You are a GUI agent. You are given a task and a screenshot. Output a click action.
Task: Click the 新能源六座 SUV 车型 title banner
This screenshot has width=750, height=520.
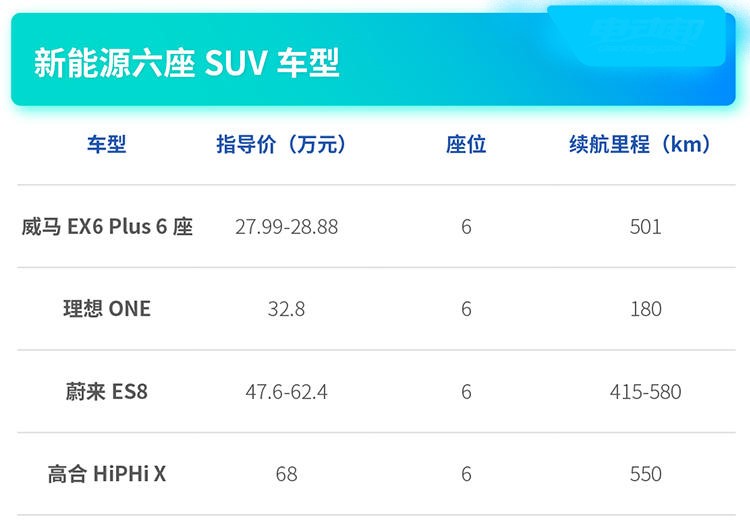pyautogui.click(x=373, y=59)
